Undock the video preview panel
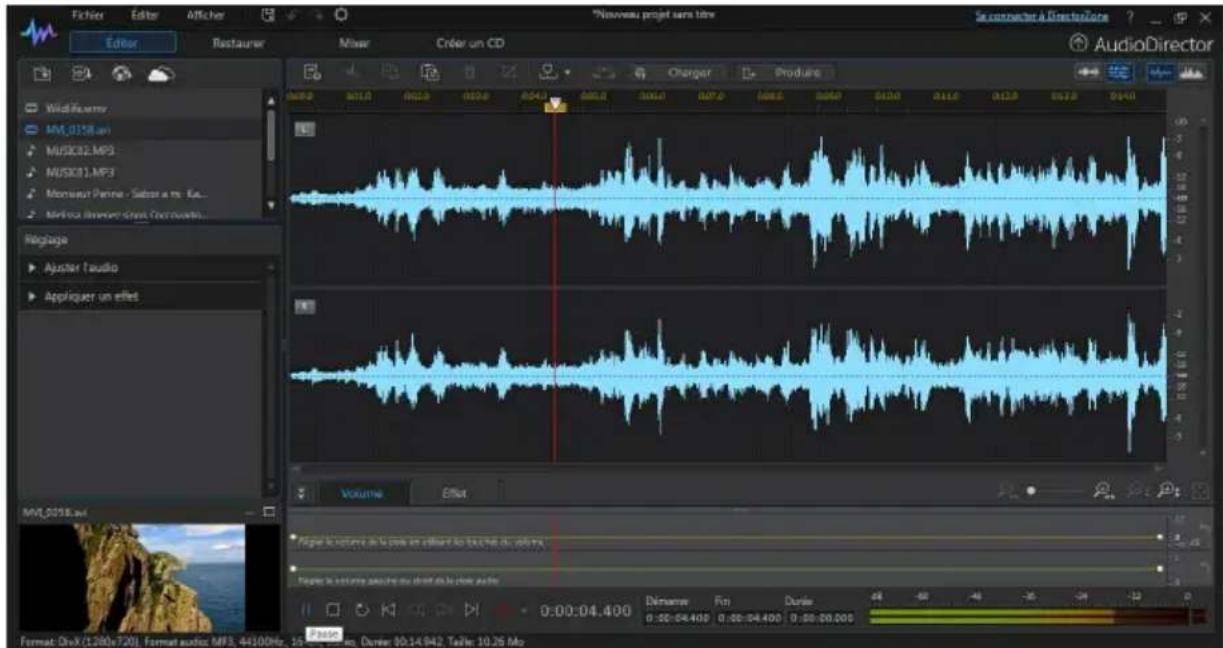1223x648 pixels. (268, 512)
